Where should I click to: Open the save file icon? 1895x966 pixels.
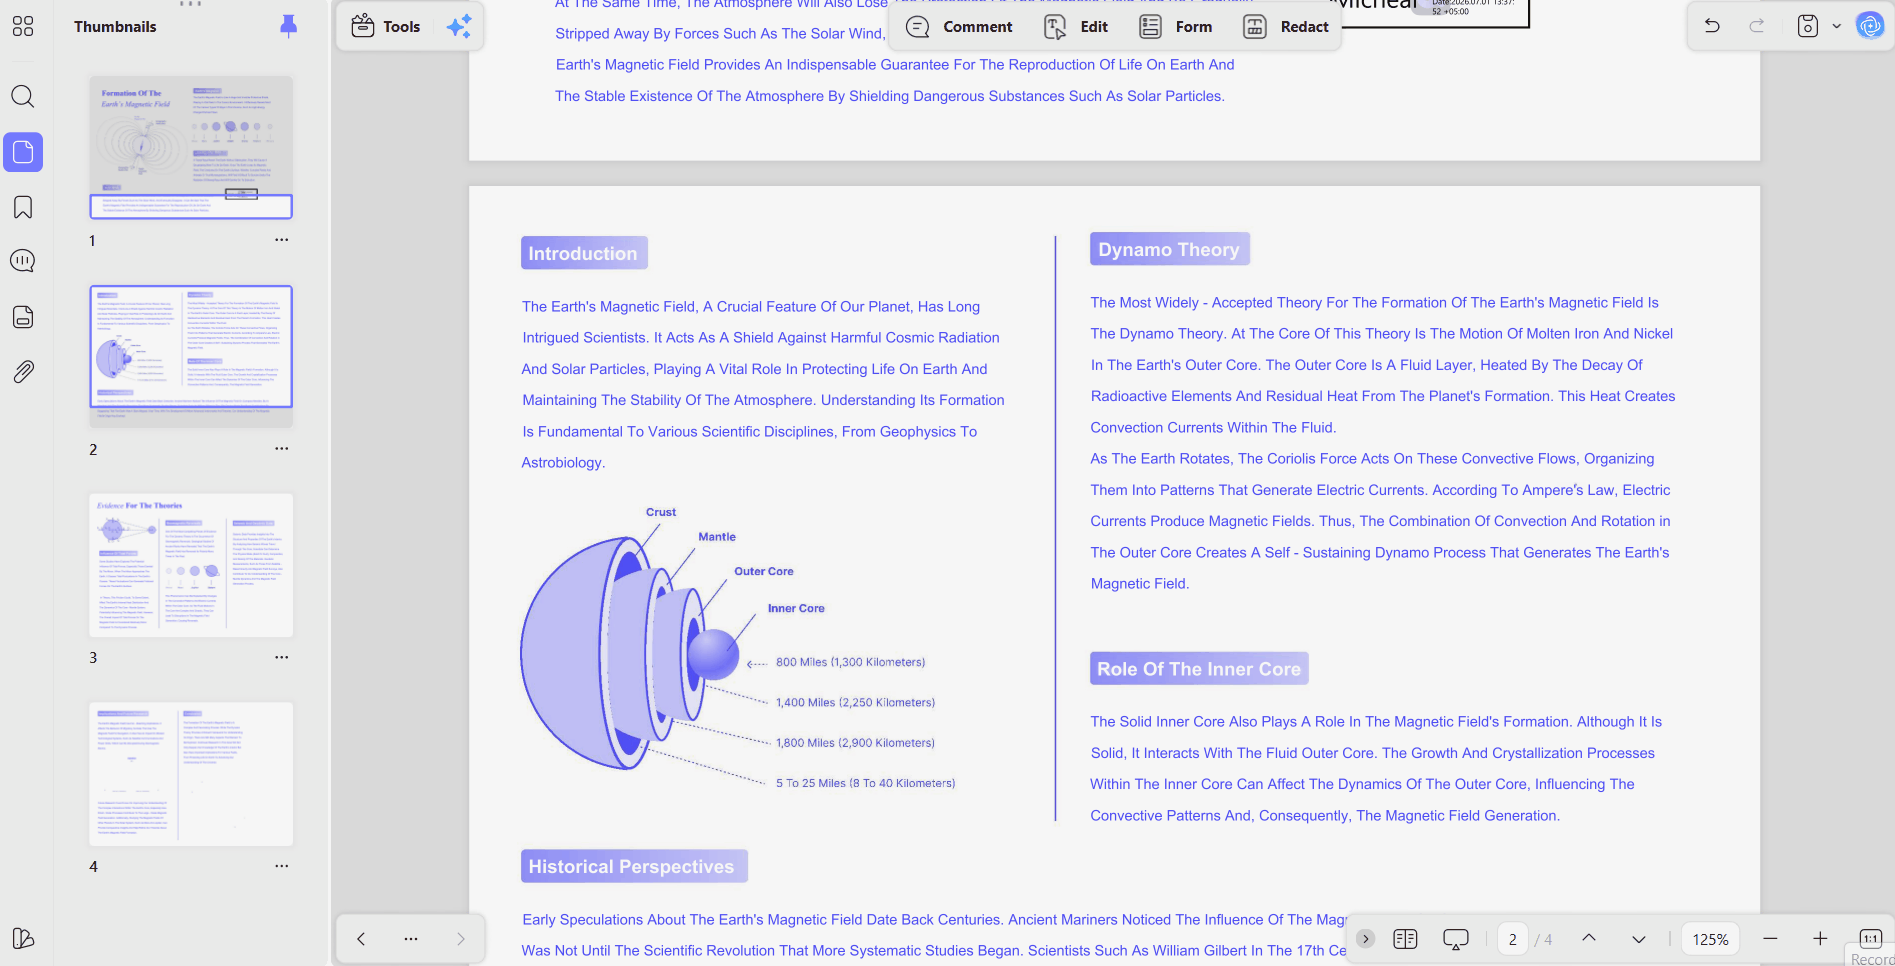coord(1808,26)
